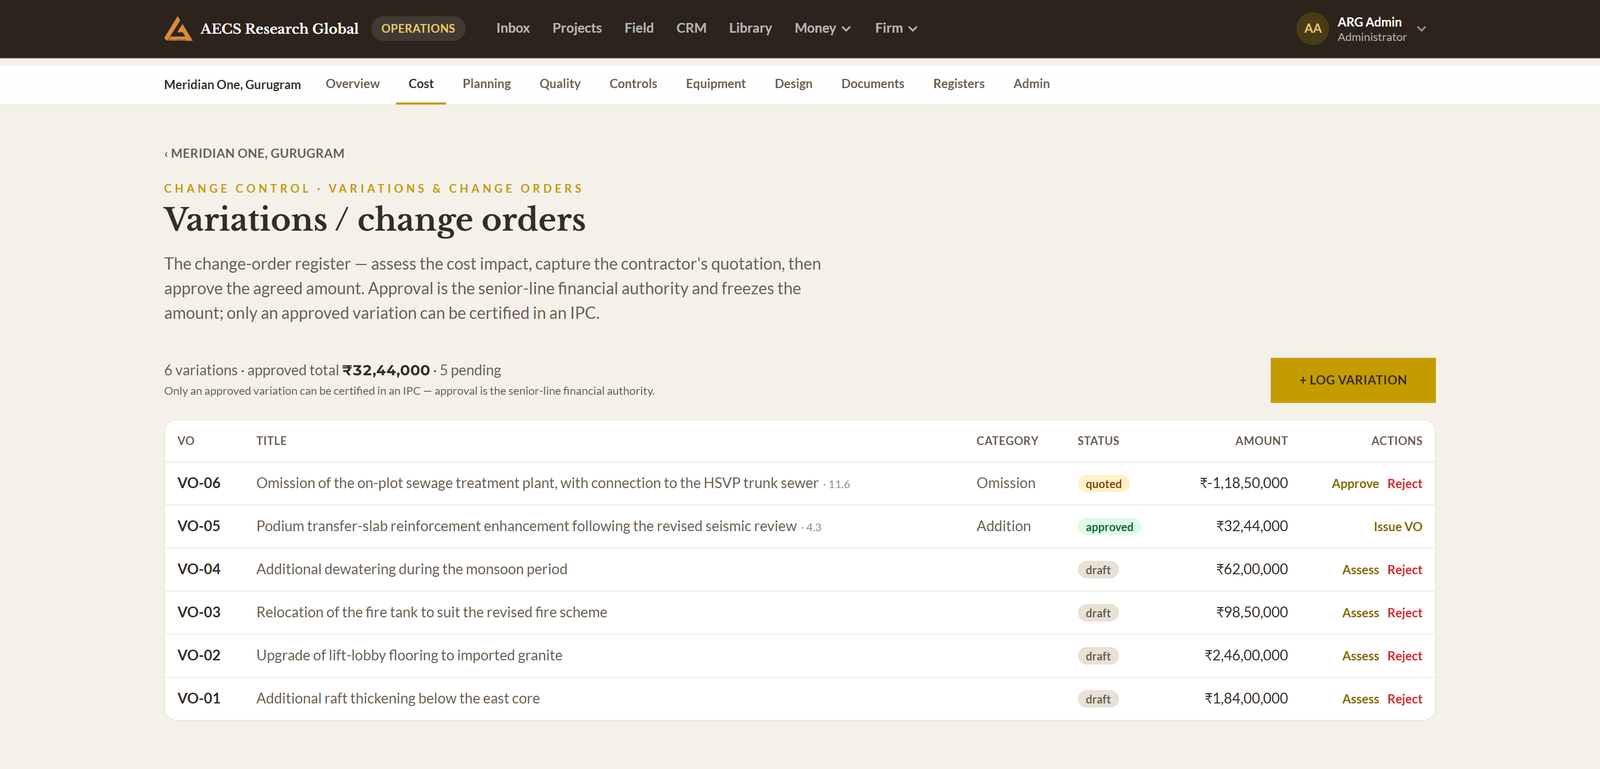The image size is (1600, 769).
Task: Click the approved status badge for VO-05
Action: pyautogui.click(x=1109, y=527)
